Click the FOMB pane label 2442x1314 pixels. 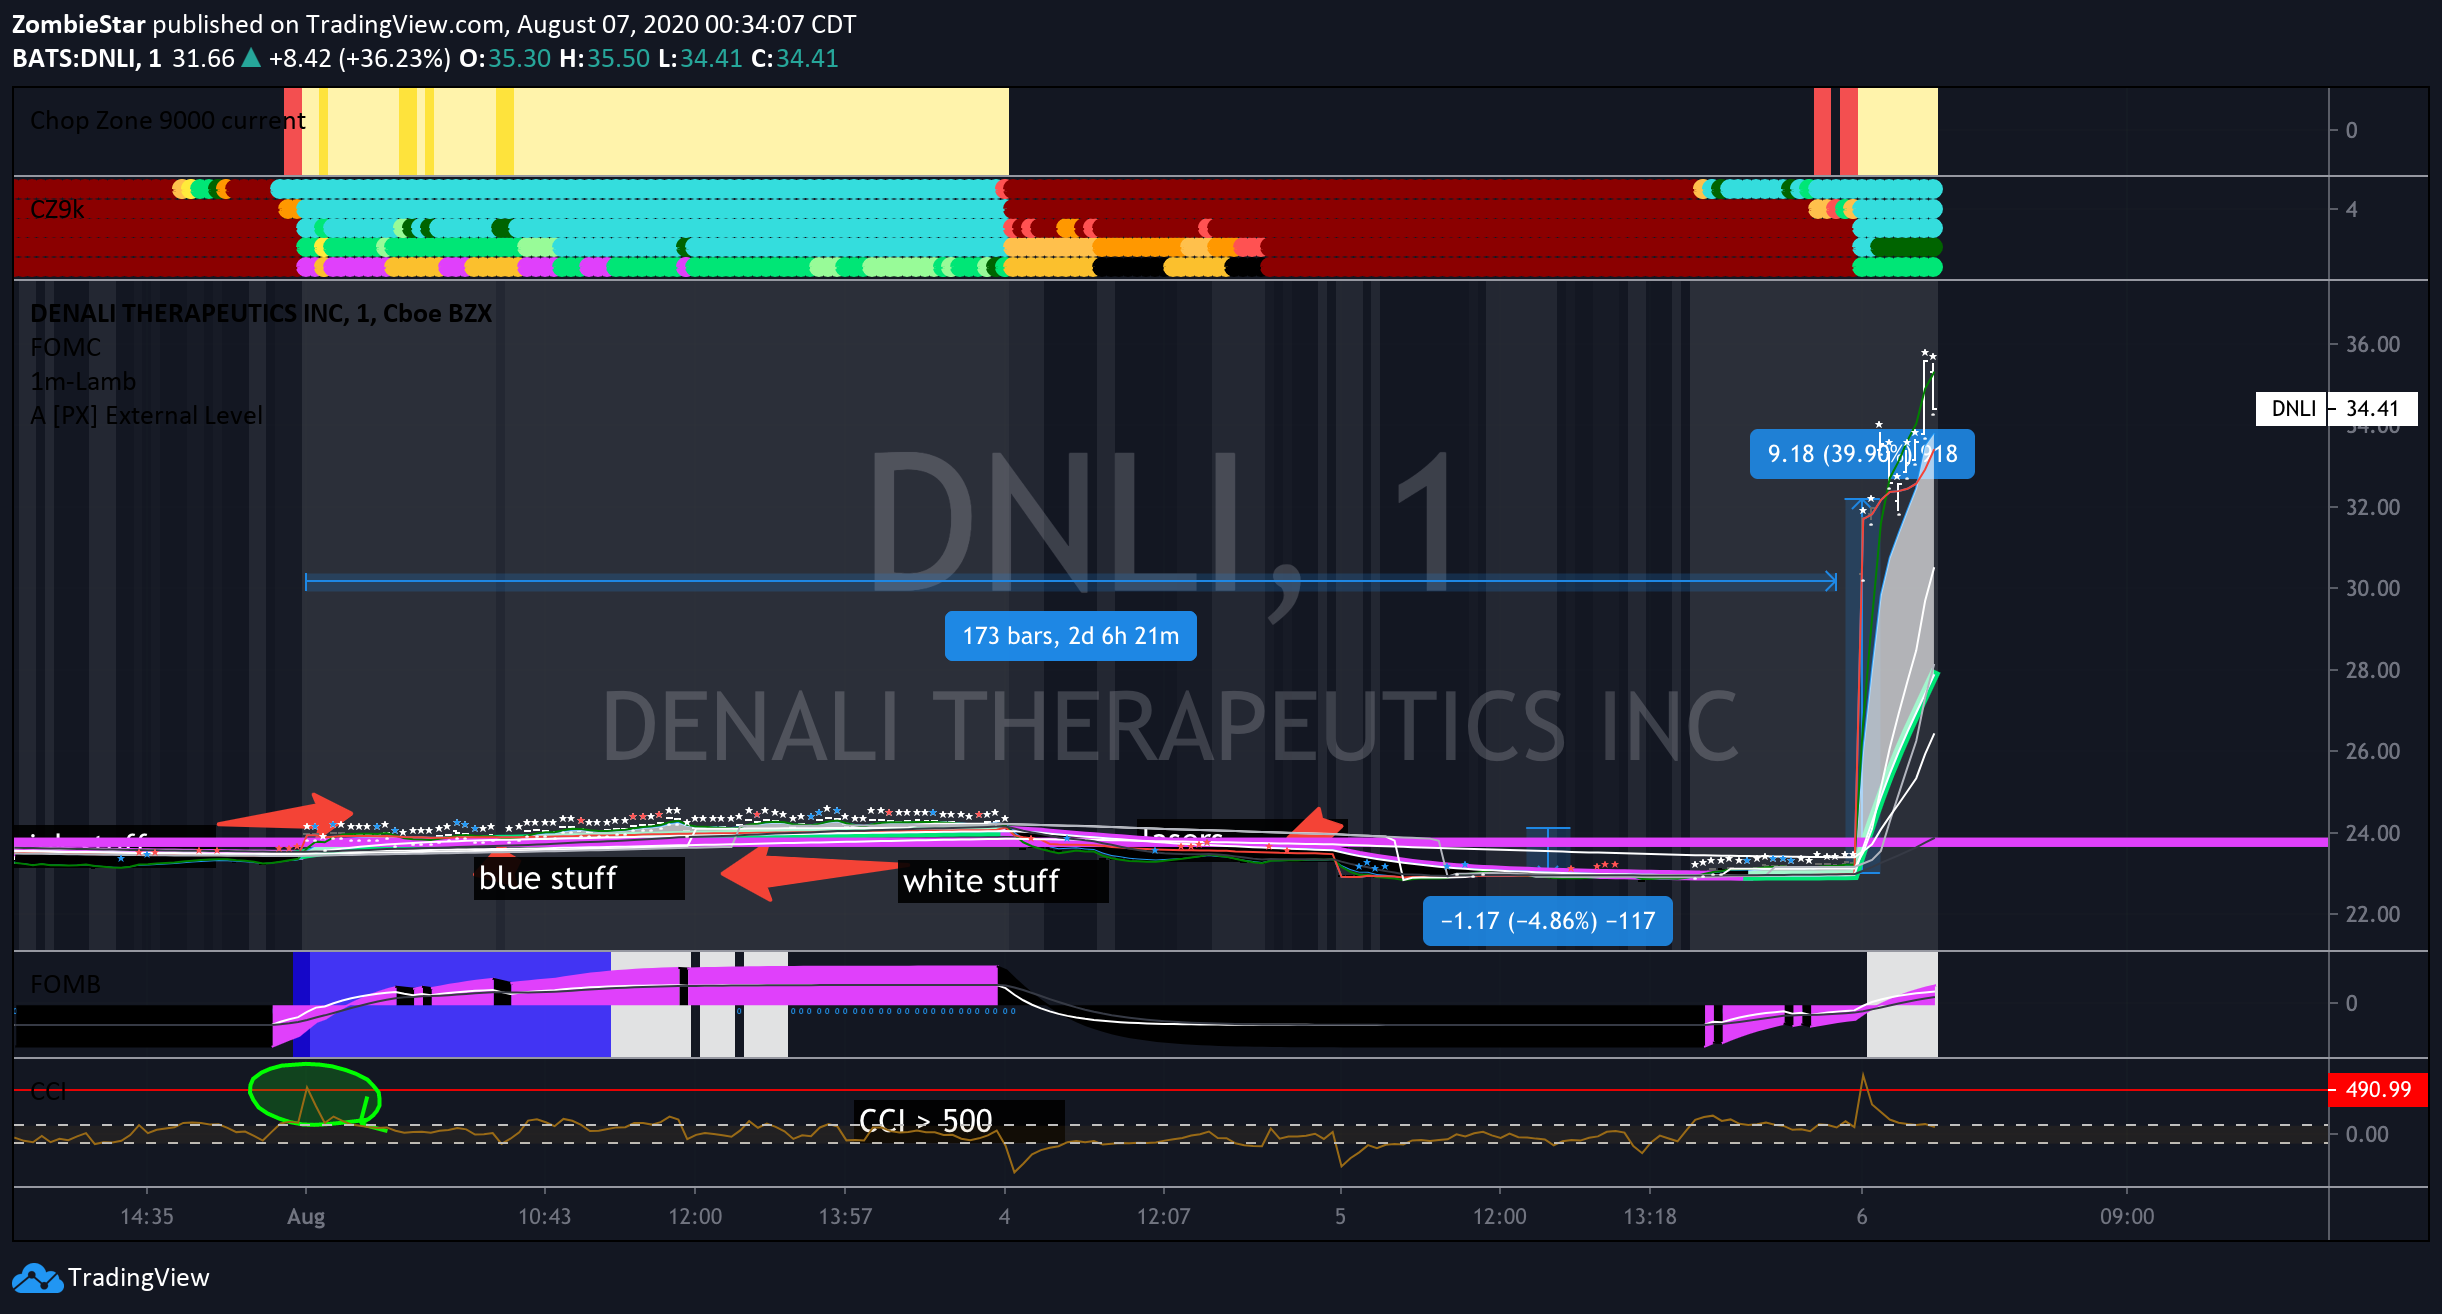click(x=65, y=984)
